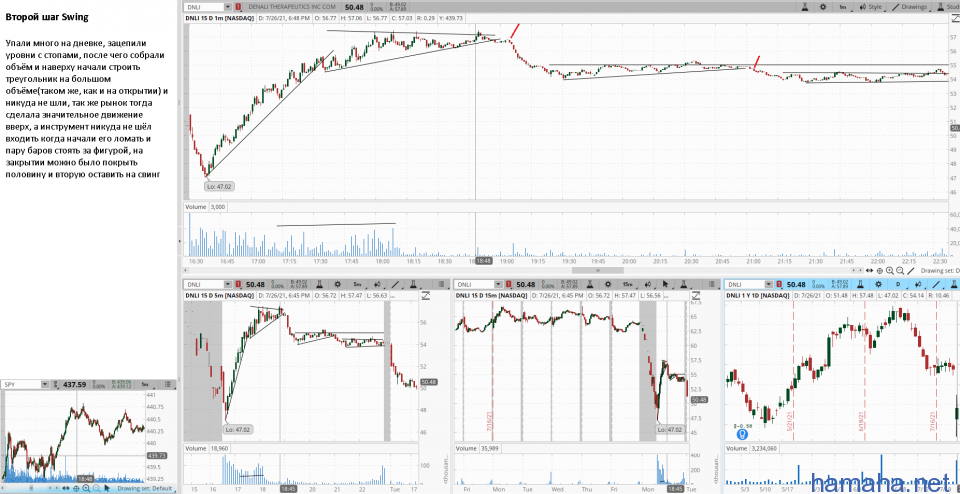Expand symbol dropdown arrow of DNLI 5m chart

(x=227, y=284)
